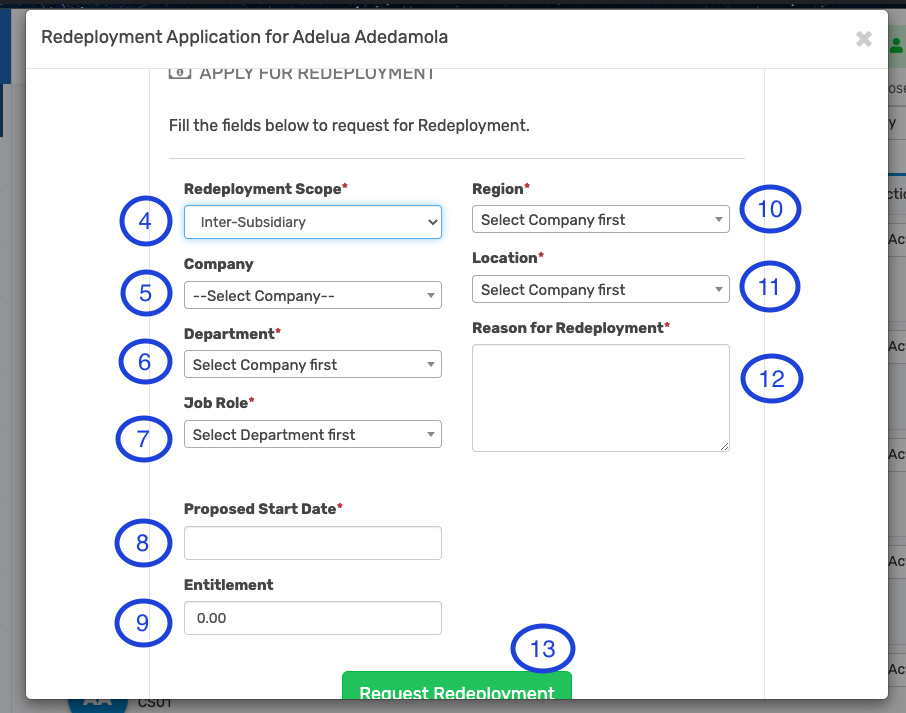Click inside the Reason for Redeployment text area

click(599, 398)
